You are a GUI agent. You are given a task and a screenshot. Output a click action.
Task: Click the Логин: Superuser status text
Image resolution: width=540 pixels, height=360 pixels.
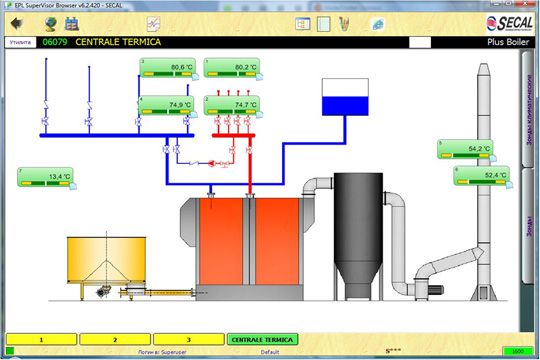click(x=162, y=352)
